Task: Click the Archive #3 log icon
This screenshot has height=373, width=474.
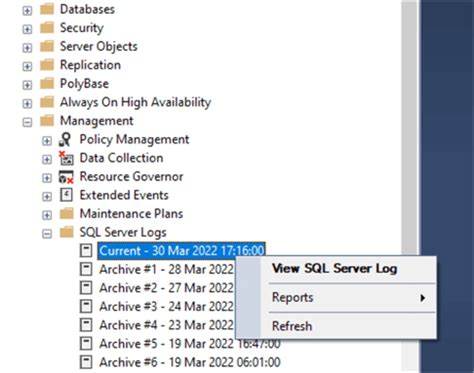Action: tap(86, 306)
